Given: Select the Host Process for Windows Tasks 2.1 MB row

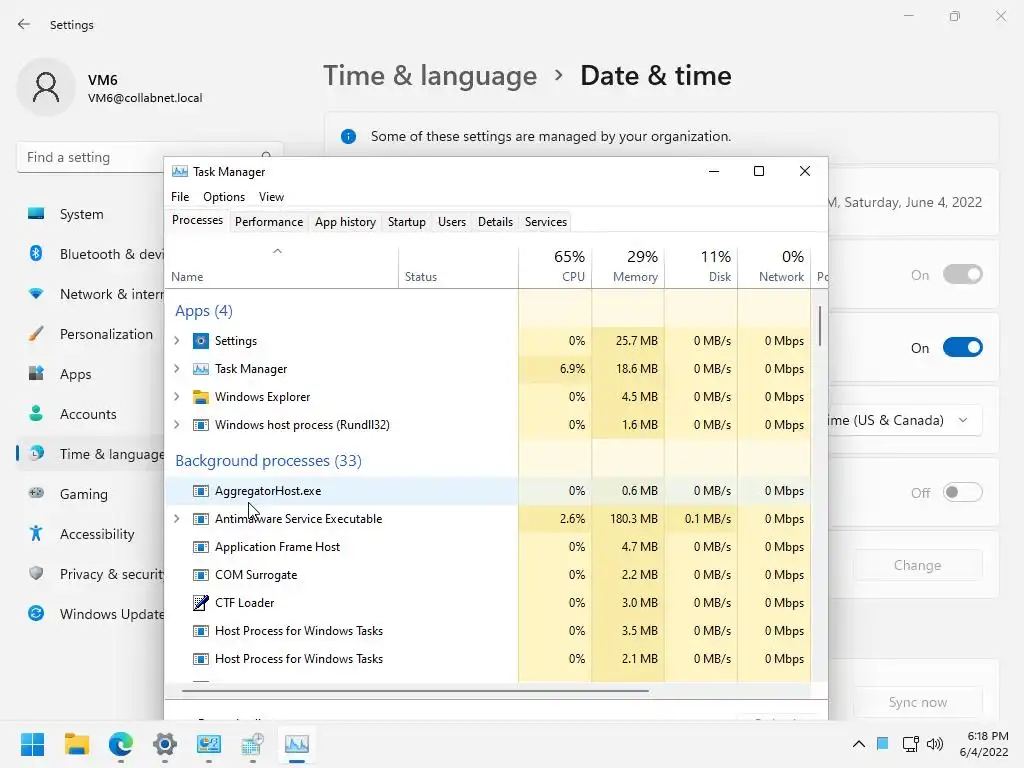Looking at the screenshot, I should click(488, 659).
